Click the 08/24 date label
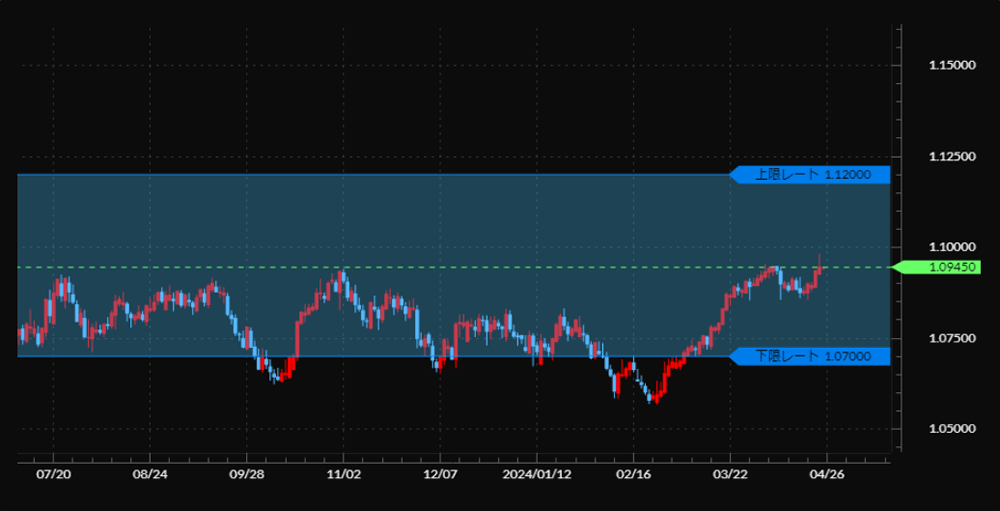 (x=150, y=475)
